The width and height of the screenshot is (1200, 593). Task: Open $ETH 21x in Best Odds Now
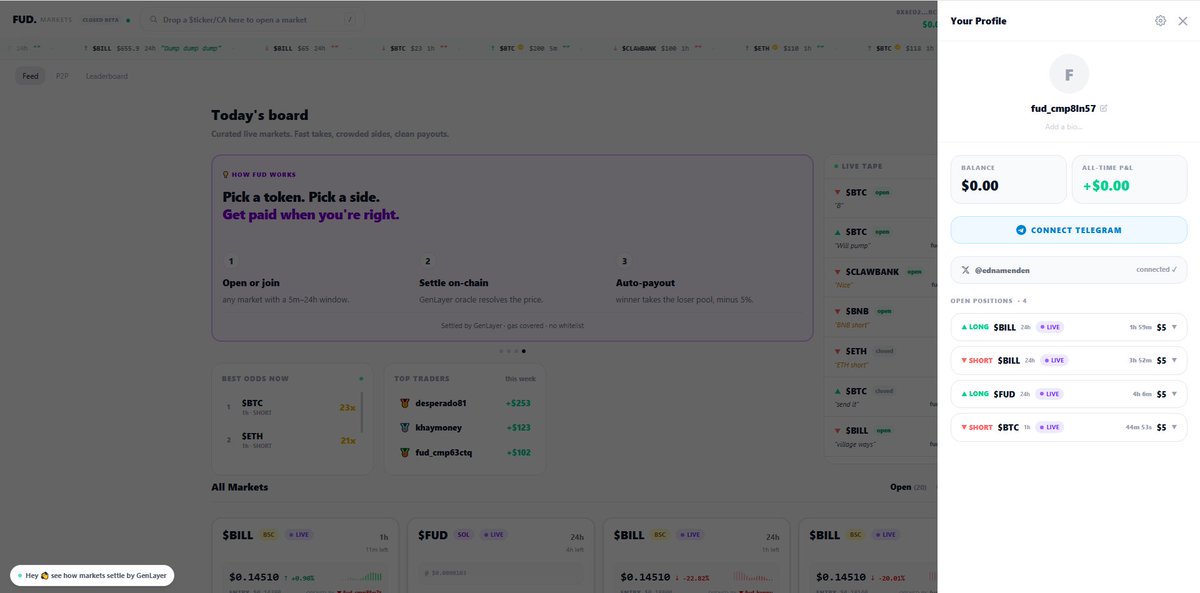[x=290, y=440]
